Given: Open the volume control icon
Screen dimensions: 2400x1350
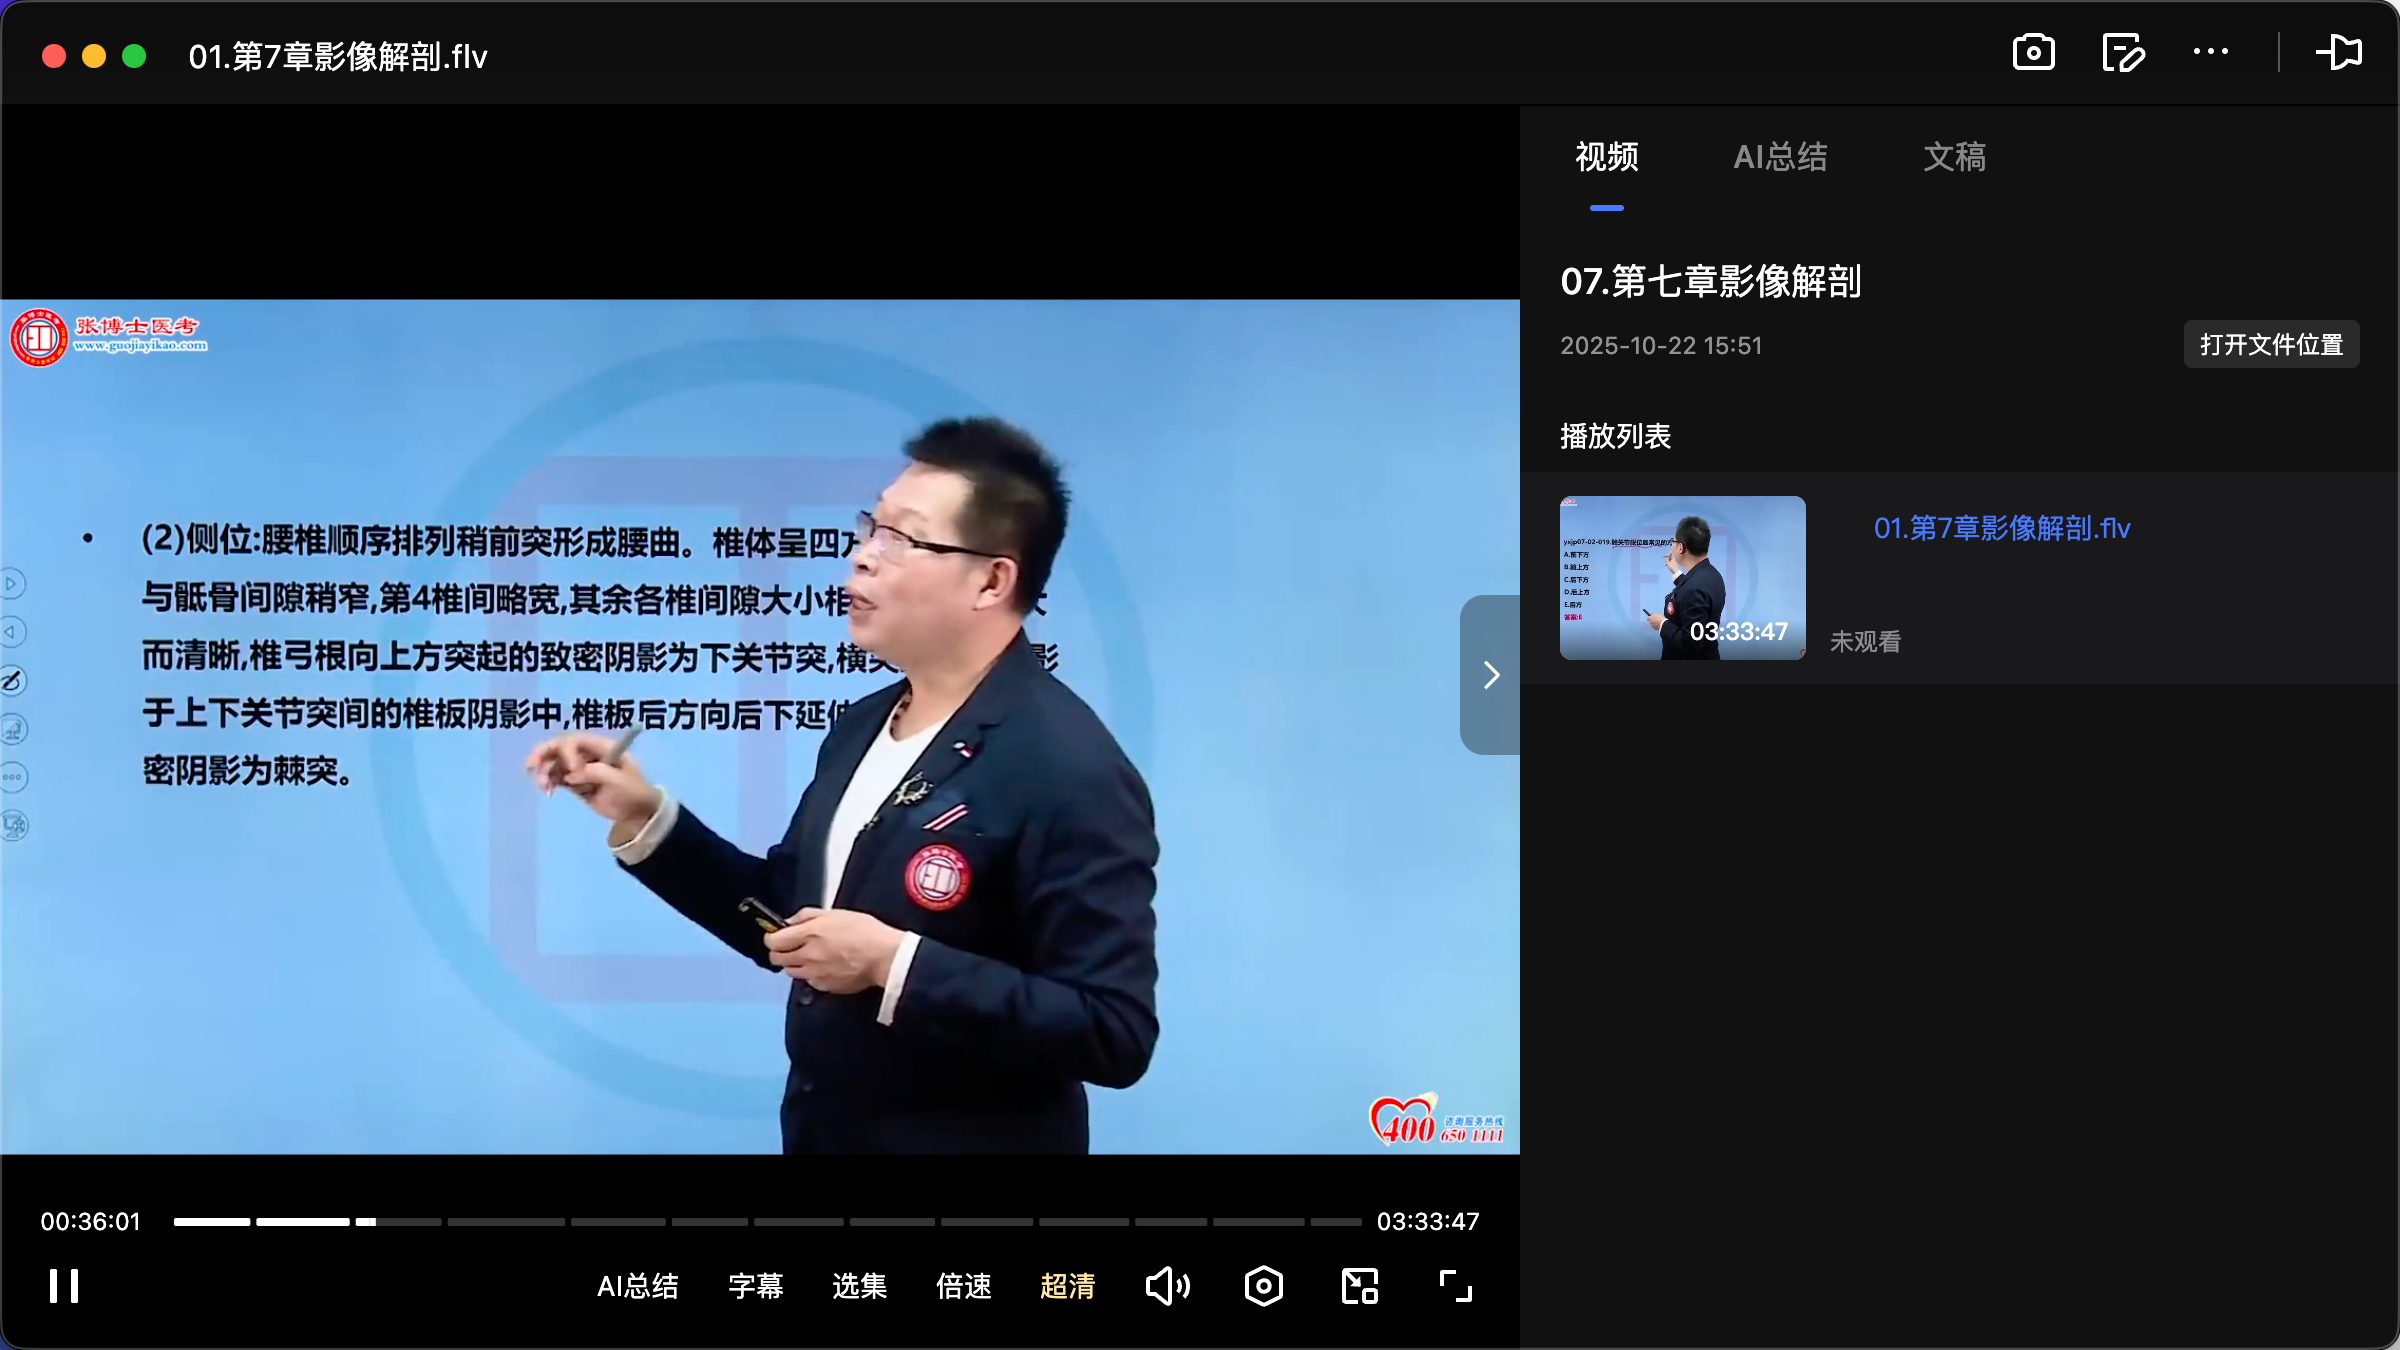Looking at the screenshot, I should (x=1168, y=1286).
